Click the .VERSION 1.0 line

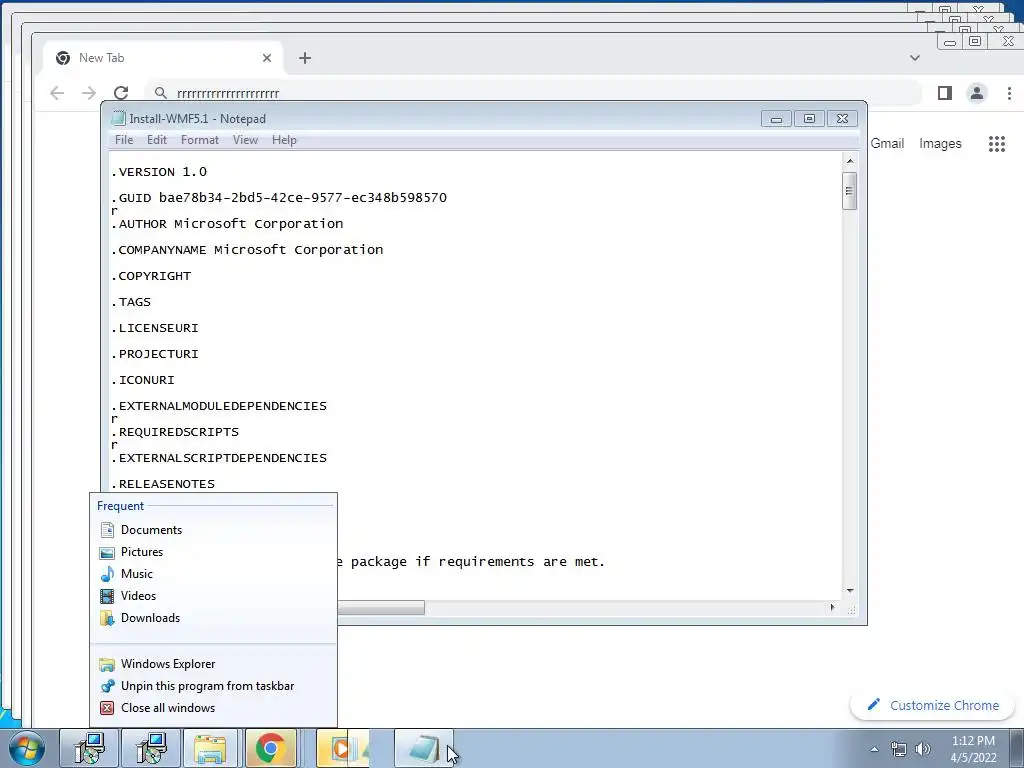click(x=159, y=172)
